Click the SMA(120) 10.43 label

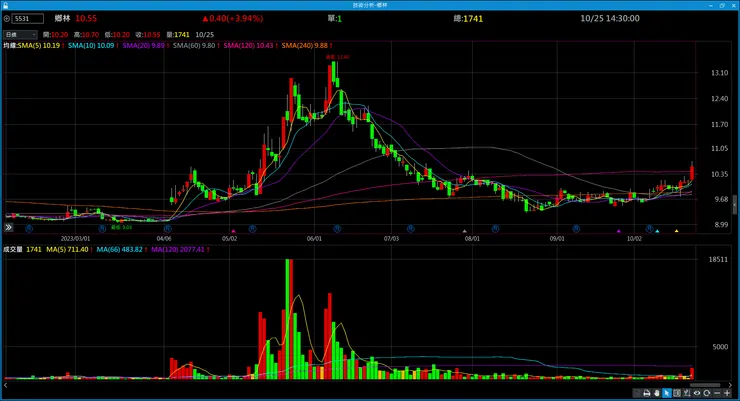coord(248,45)
